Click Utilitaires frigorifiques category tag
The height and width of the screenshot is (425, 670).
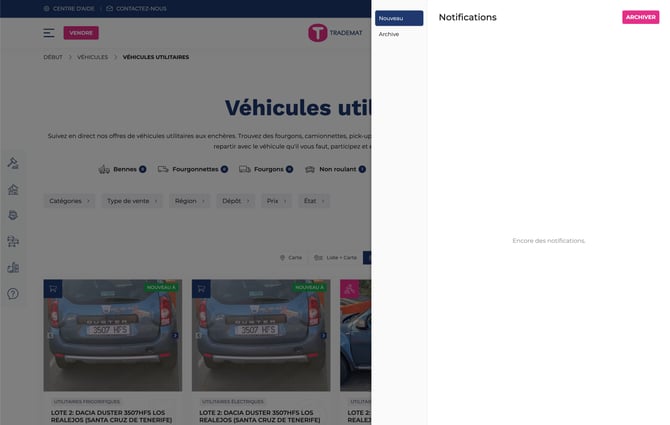coord(87,402)
